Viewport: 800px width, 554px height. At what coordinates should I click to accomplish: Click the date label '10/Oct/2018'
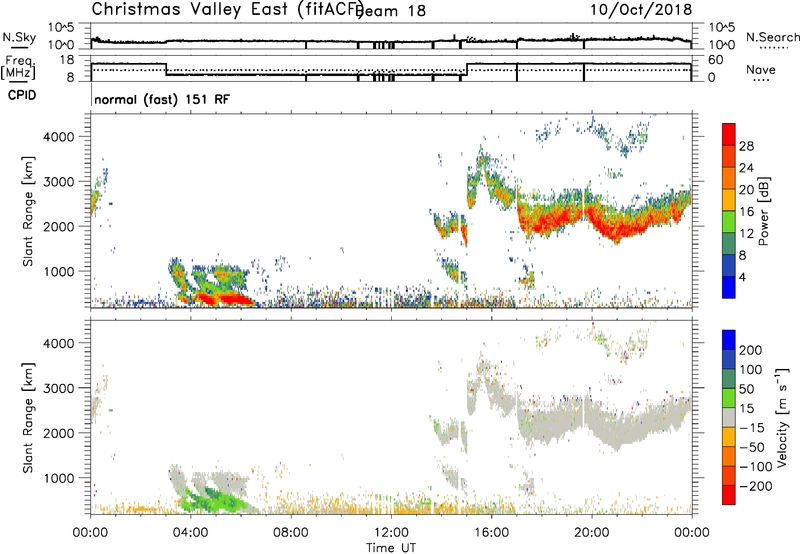(x=641, y=9)
